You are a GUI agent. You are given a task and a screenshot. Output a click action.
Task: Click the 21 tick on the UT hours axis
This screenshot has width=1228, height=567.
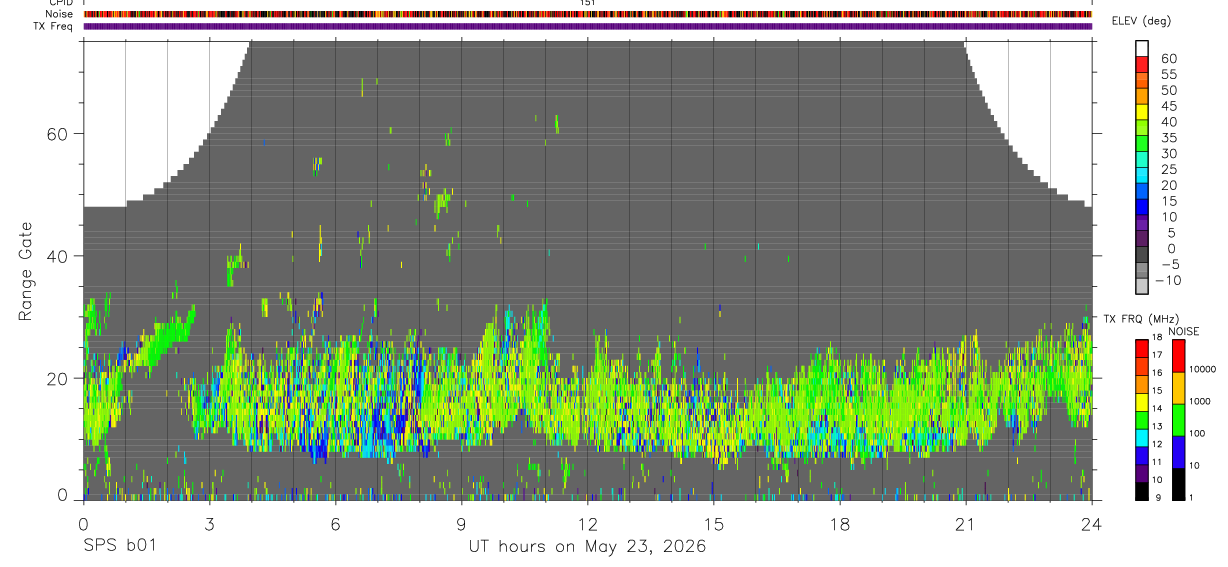coord(966,523)
